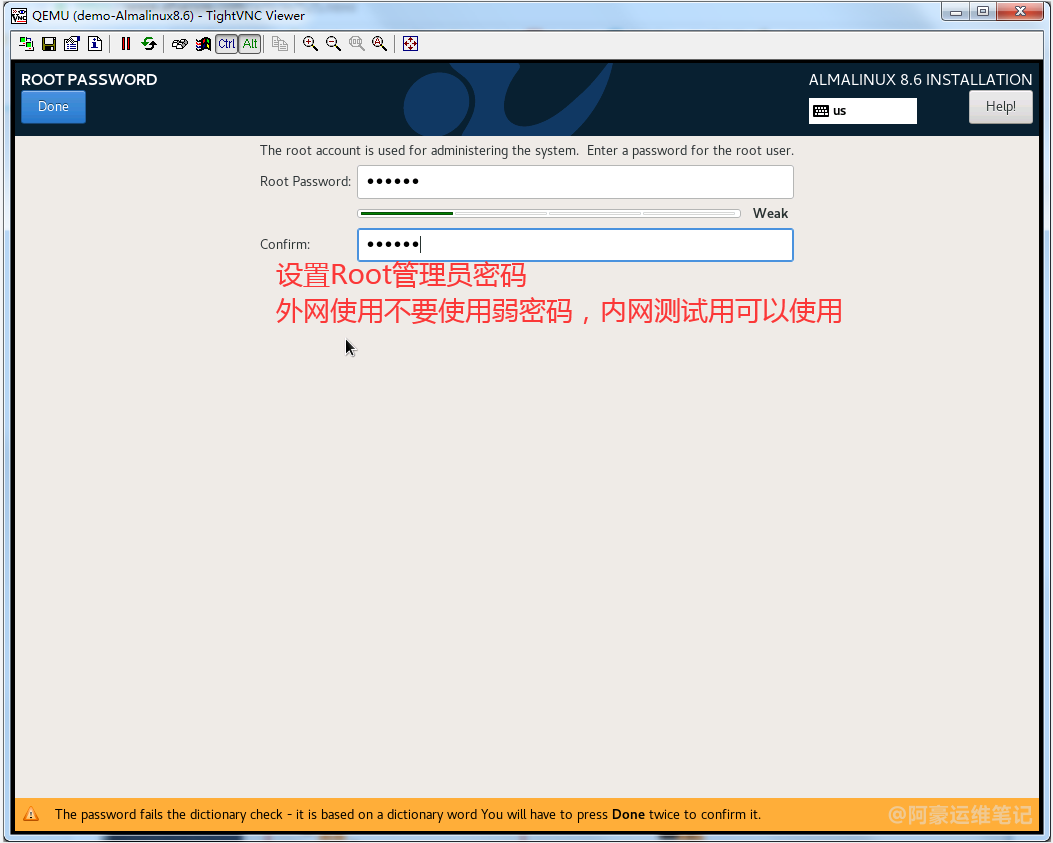Click the Transfer files toolbar icon
The height and width of the screenshot is (843, 1053).
pyautogui.click(x=280, y=44)
